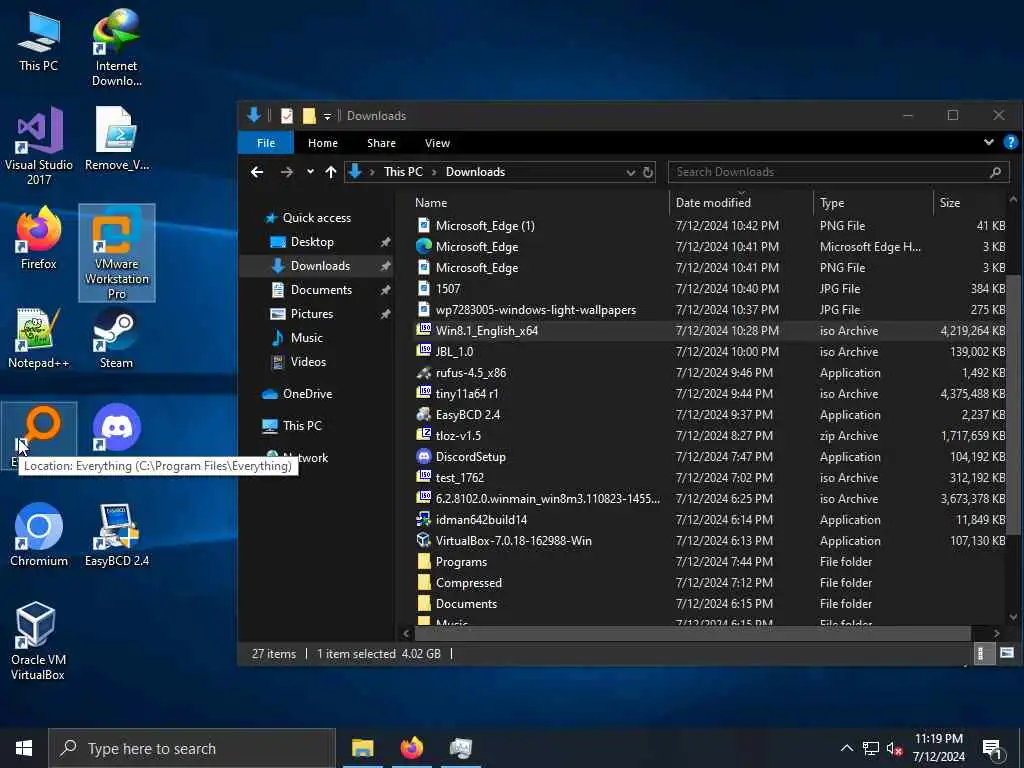Sort by Date modified column

(741, 202)
